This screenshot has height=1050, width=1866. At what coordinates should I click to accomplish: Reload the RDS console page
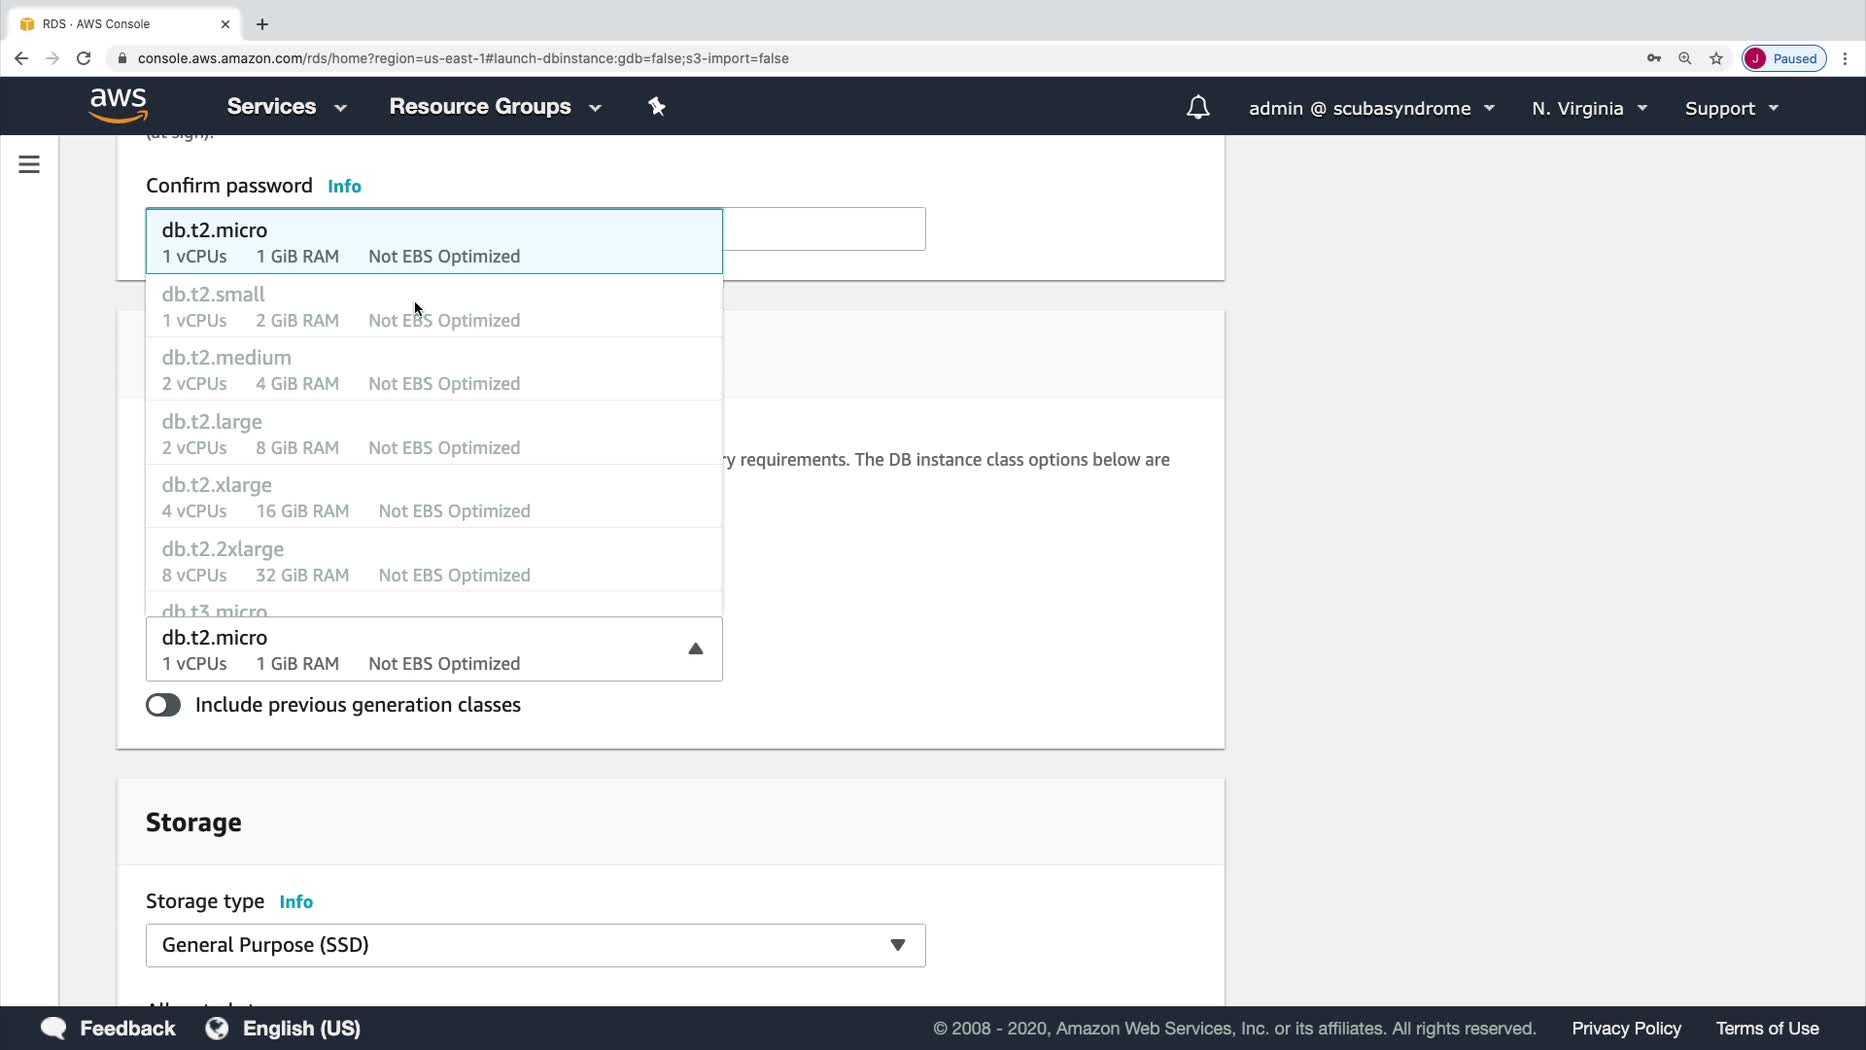(x=84, y=58)
